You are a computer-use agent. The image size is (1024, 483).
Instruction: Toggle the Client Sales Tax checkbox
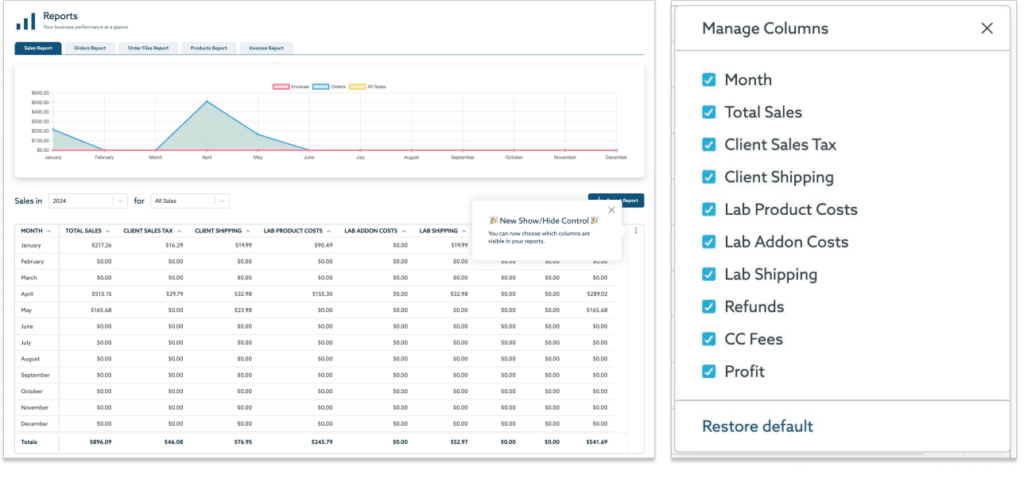(709, 144)
